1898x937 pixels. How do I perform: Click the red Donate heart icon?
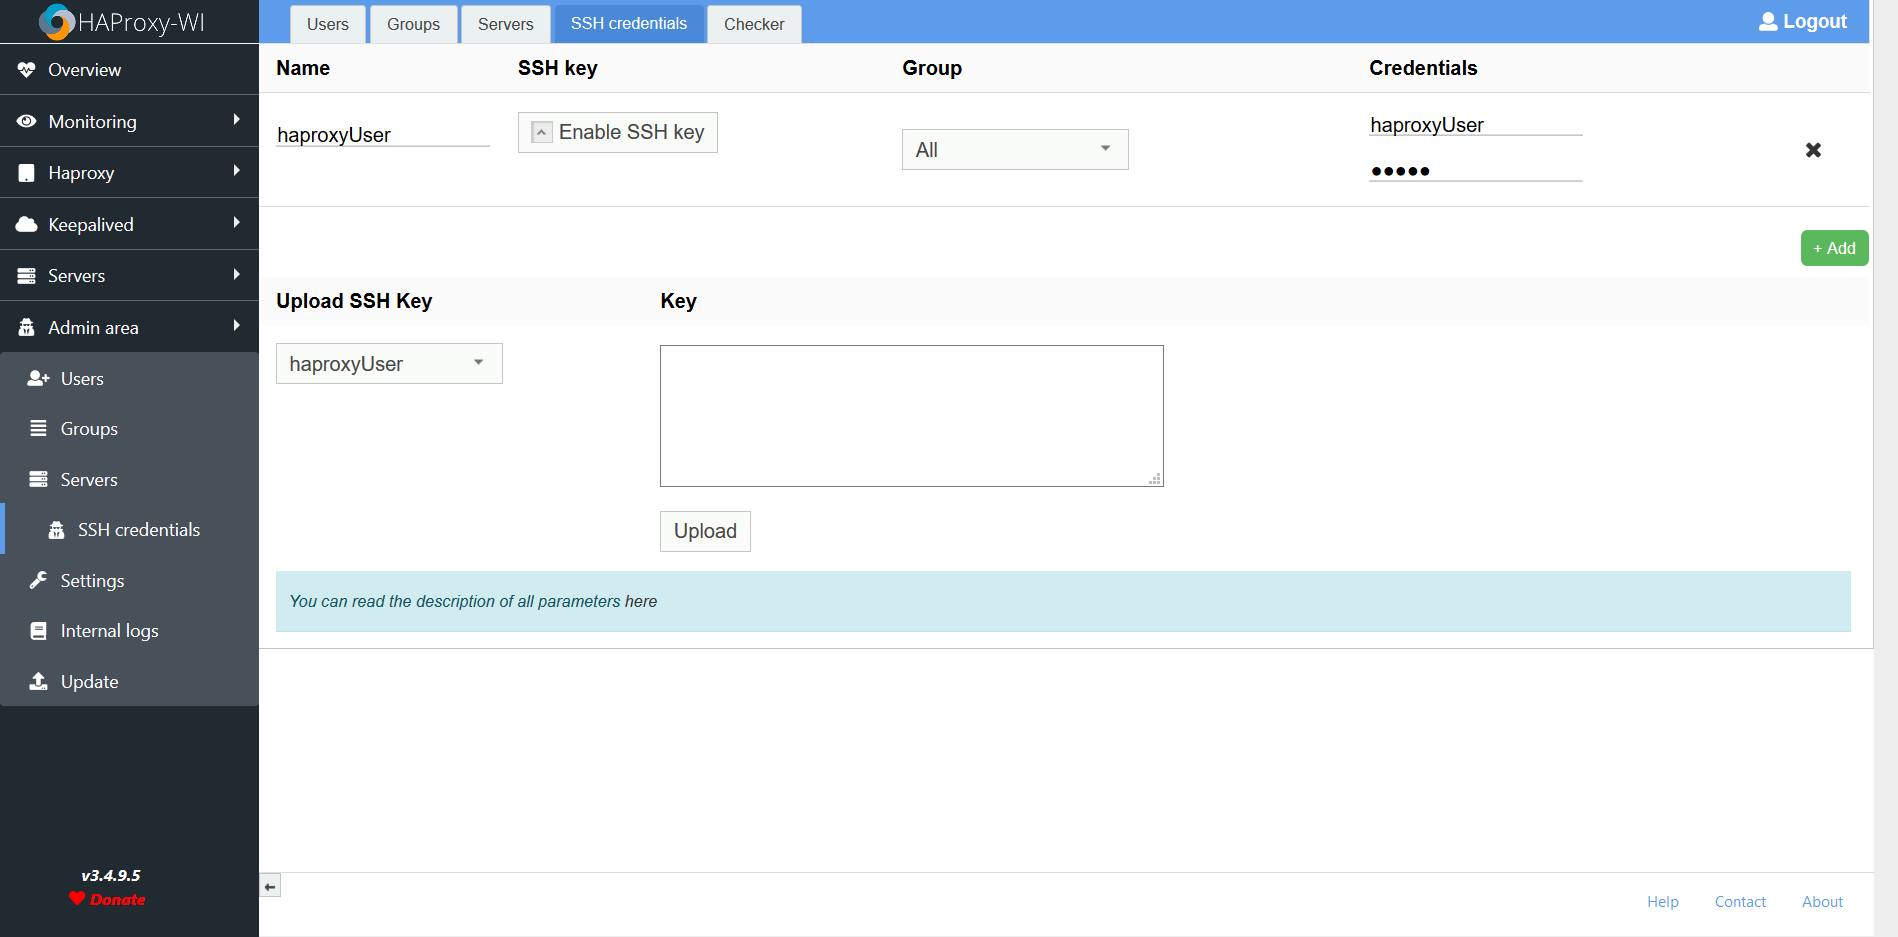pyautogui.click(x=77, y=898)
